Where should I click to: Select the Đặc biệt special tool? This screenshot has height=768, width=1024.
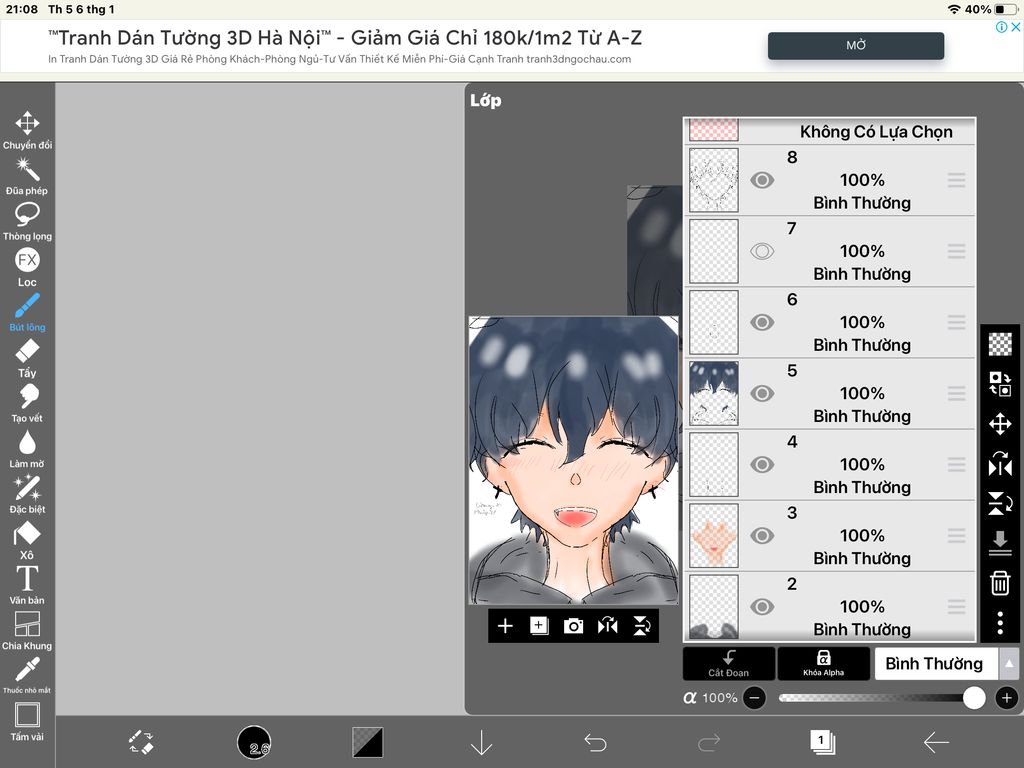point(27,495)
